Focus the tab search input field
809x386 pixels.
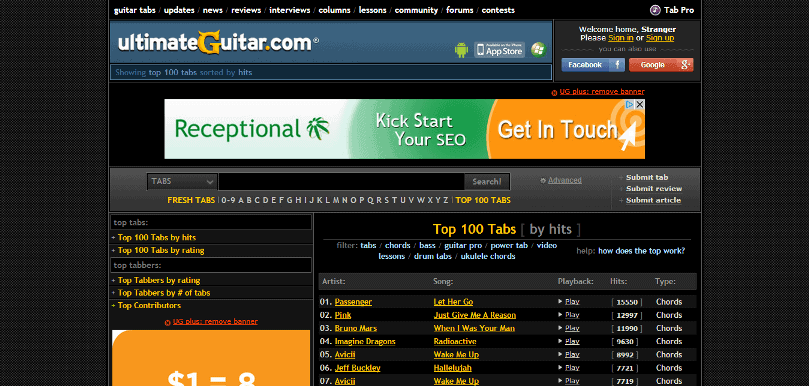[341, 182]
